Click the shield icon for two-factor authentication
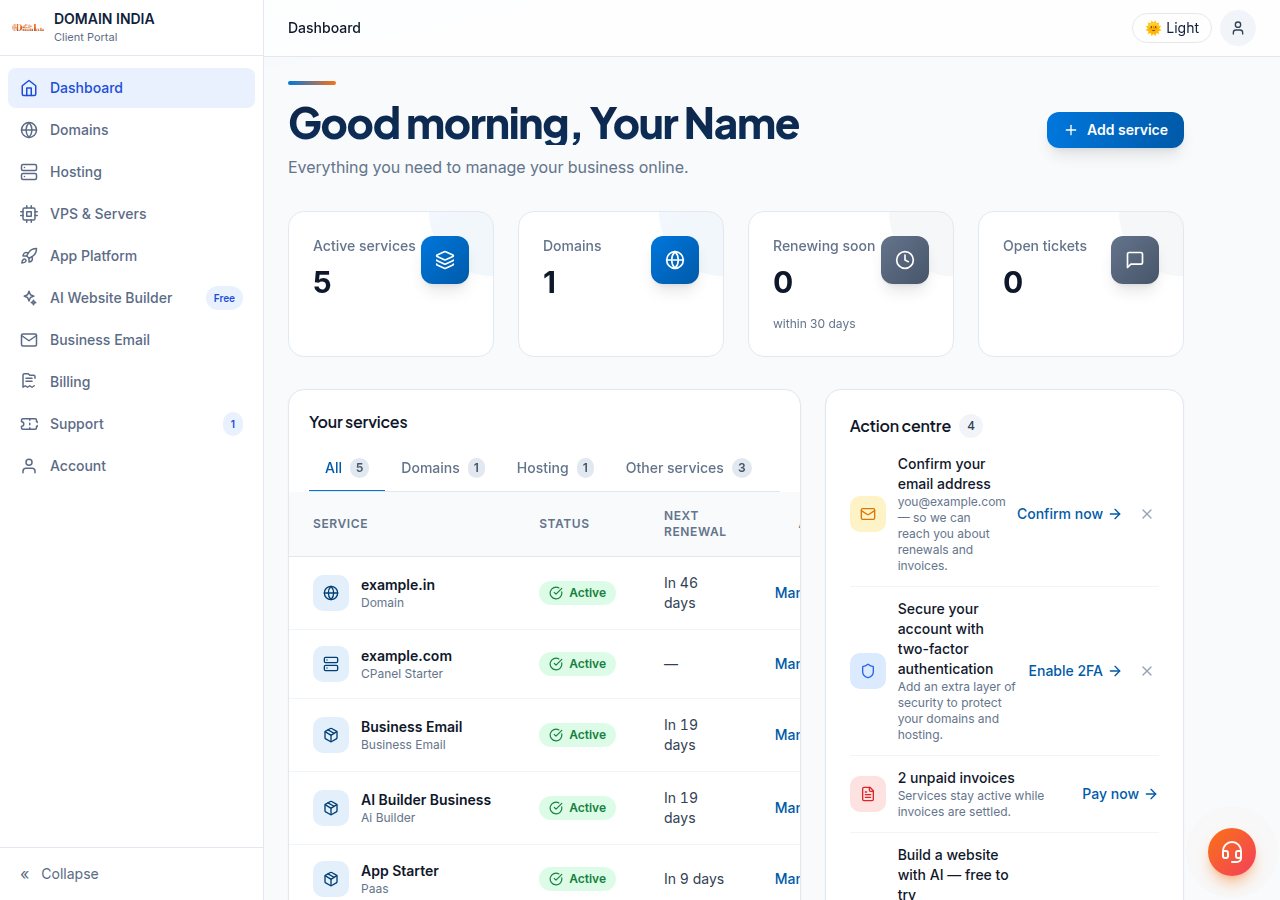Viewport: 1280px width, 900px height. [x=868, y=671]
